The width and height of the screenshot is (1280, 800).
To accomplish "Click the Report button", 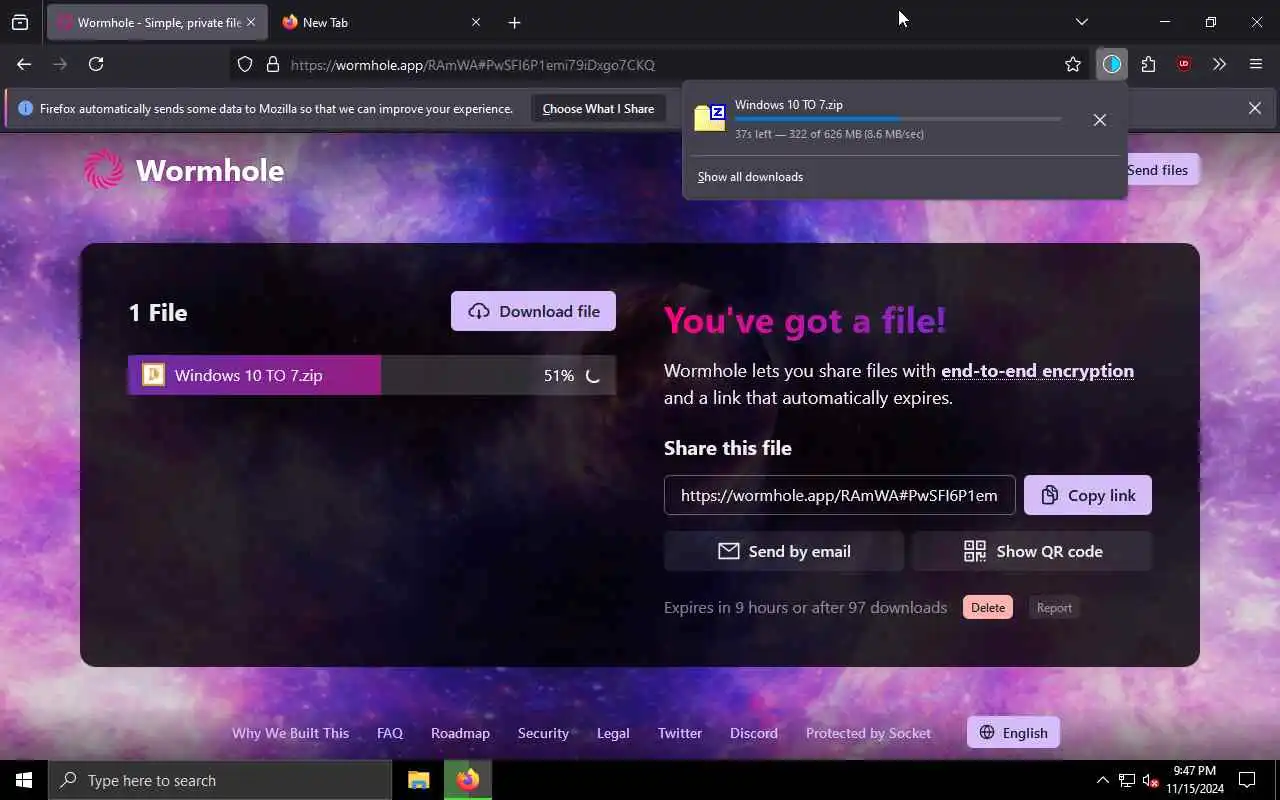I will coord(1054,607).
